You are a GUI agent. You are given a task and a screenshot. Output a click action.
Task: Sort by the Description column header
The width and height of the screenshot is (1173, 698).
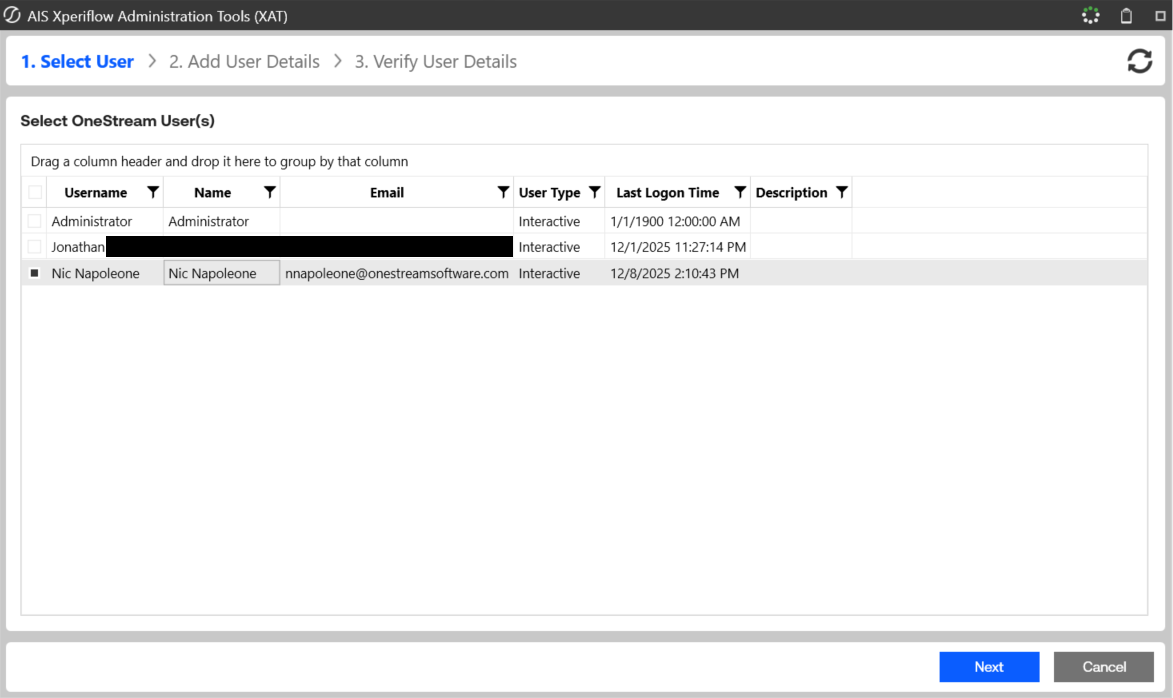click(x=791, y=192)
